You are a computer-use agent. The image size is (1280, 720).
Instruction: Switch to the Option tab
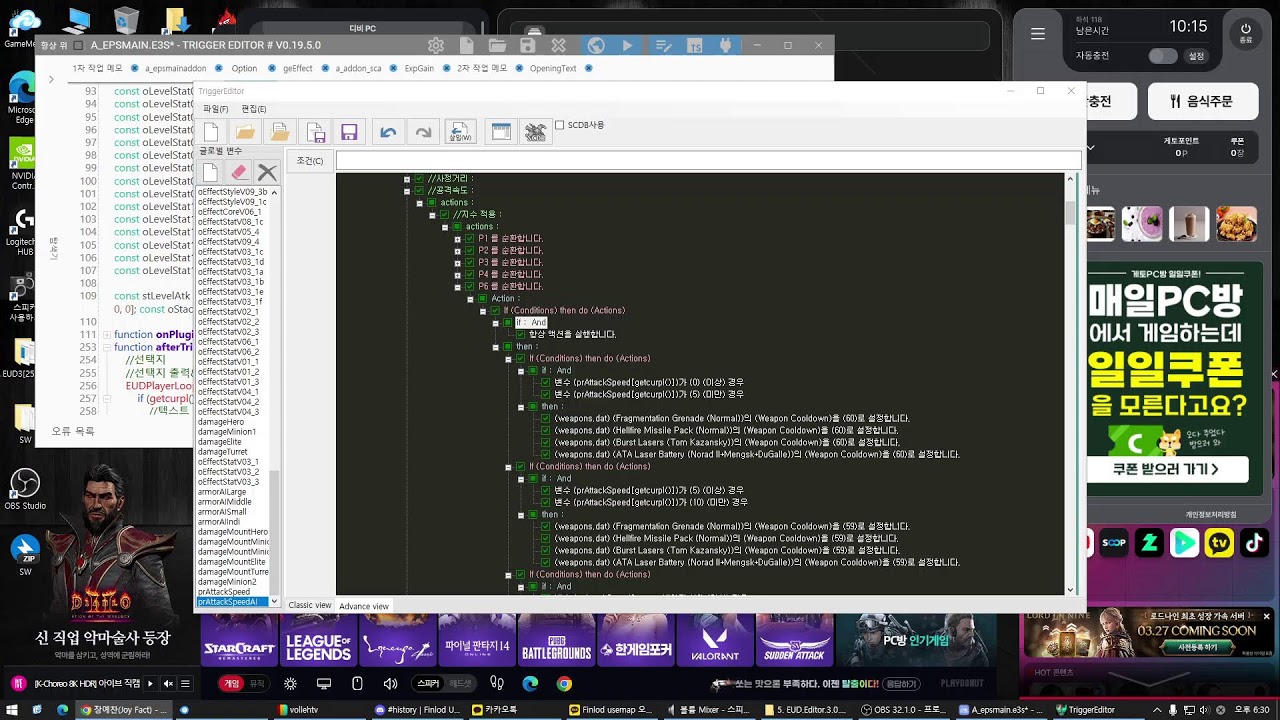pos(244,68)
